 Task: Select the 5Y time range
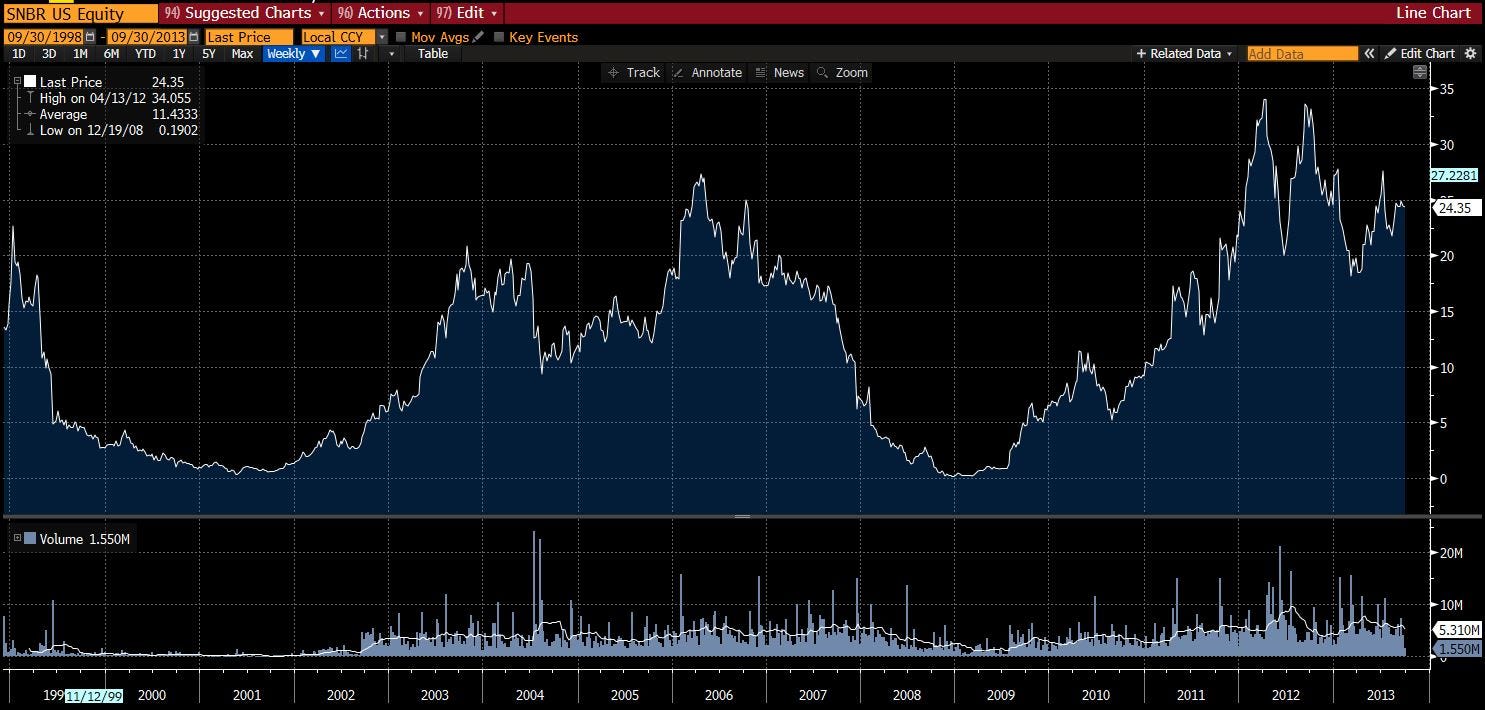tap(209, 54)
